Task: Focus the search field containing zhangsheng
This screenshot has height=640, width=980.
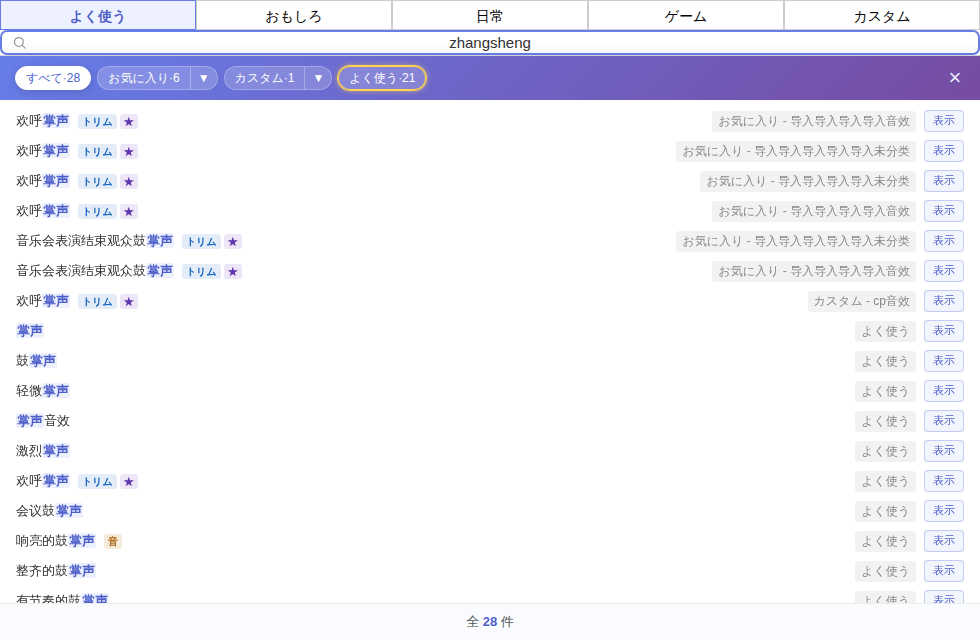Action: (490, 42)
